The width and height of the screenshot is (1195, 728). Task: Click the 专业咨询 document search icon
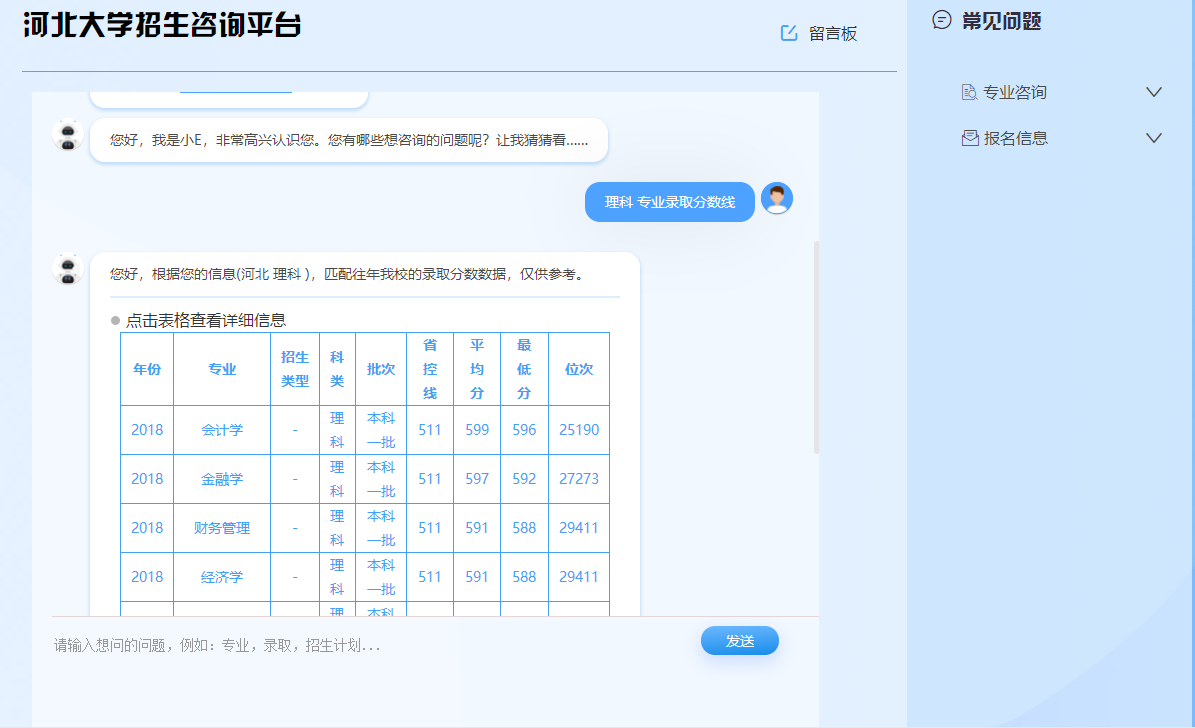[969, 92]
